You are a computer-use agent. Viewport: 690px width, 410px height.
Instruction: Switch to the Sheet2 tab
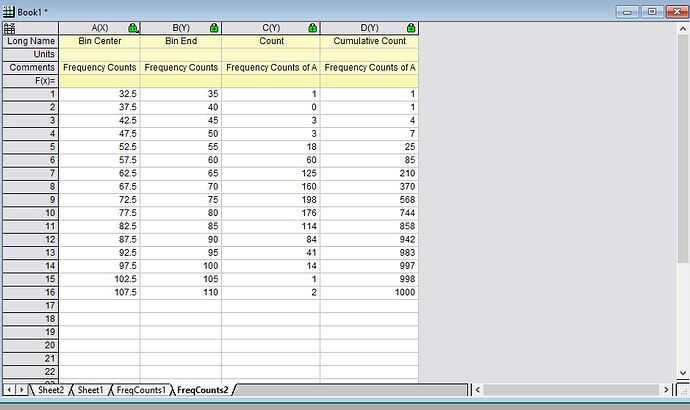tap(51, 390)
